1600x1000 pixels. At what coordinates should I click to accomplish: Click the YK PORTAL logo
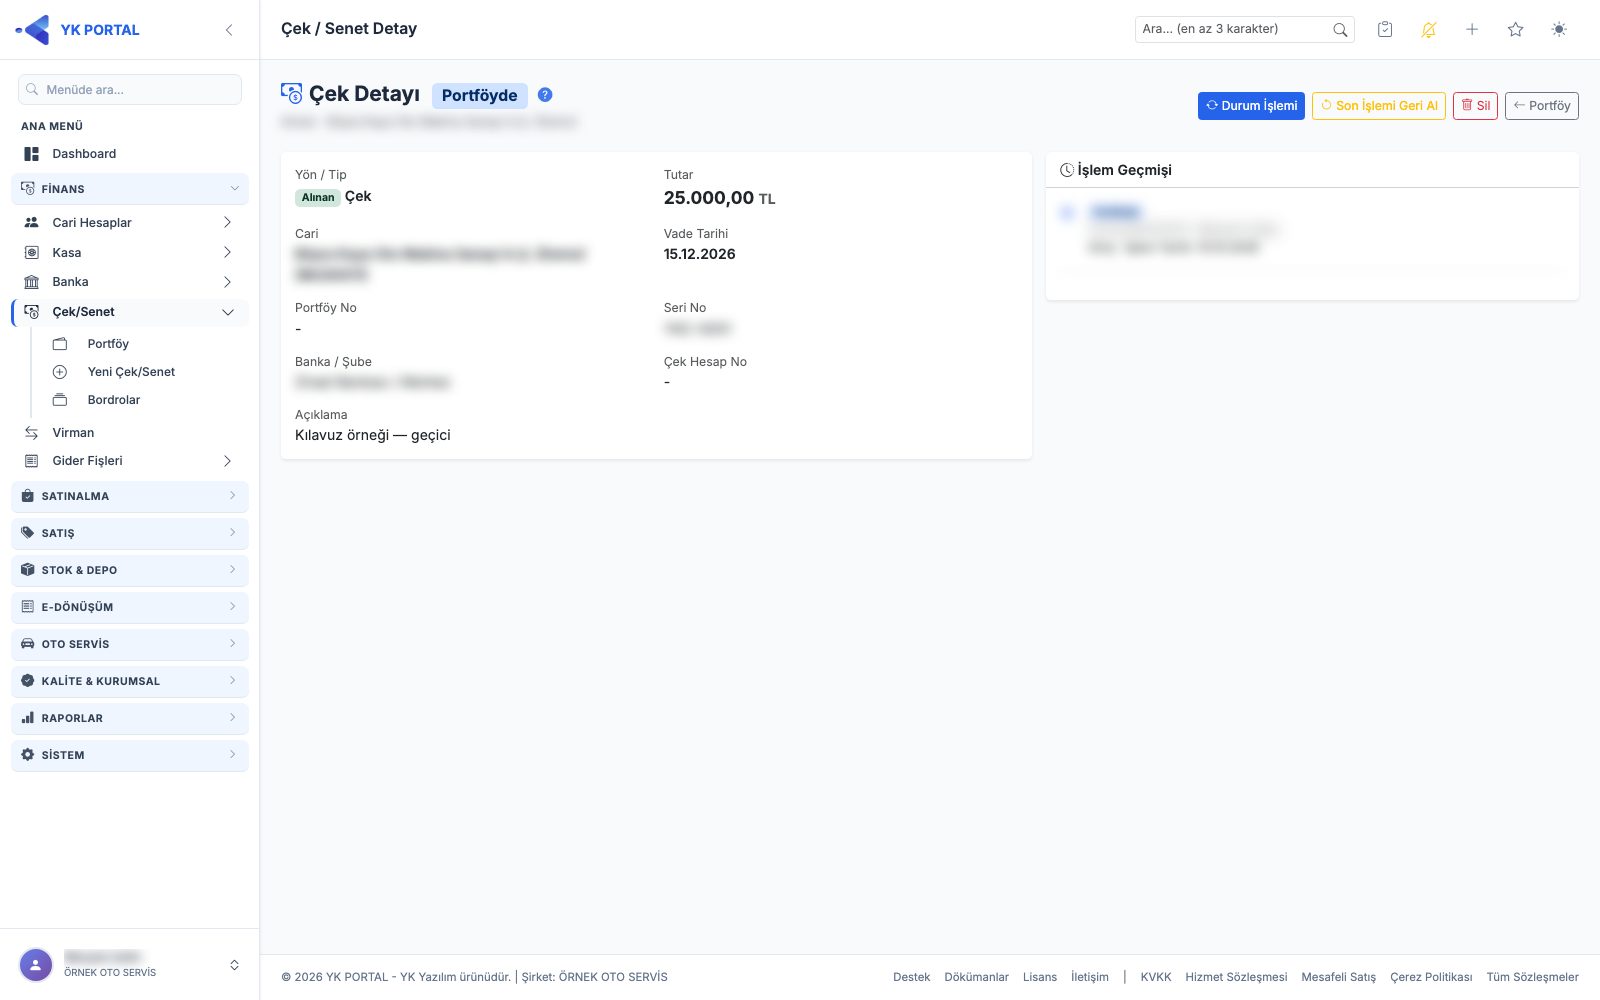click(x=78, y=30)
